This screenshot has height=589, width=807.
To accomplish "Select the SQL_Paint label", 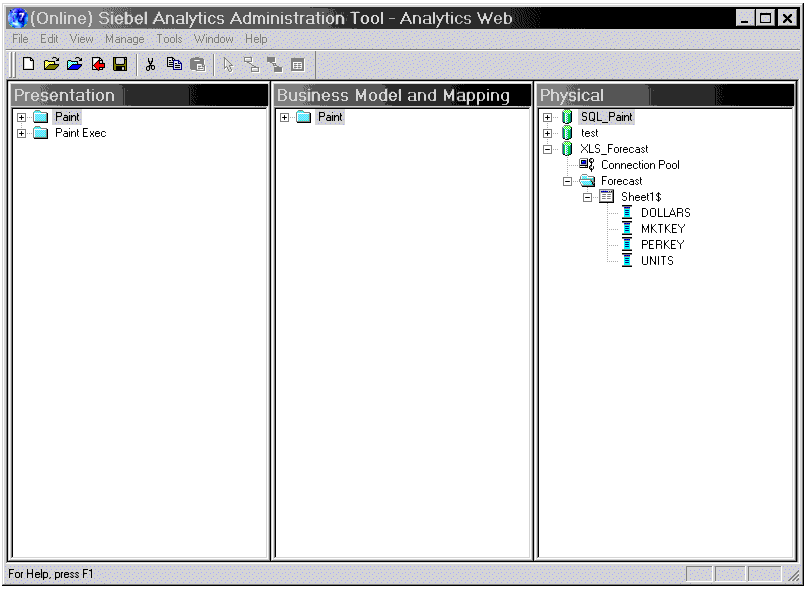I will (607, 117).
